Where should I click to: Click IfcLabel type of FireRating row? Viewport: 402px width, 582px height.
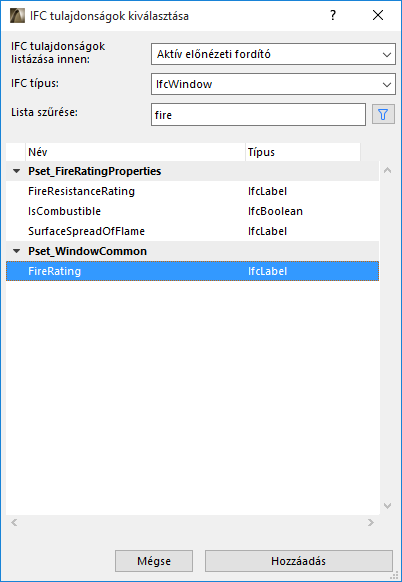[x=267, y=271]
